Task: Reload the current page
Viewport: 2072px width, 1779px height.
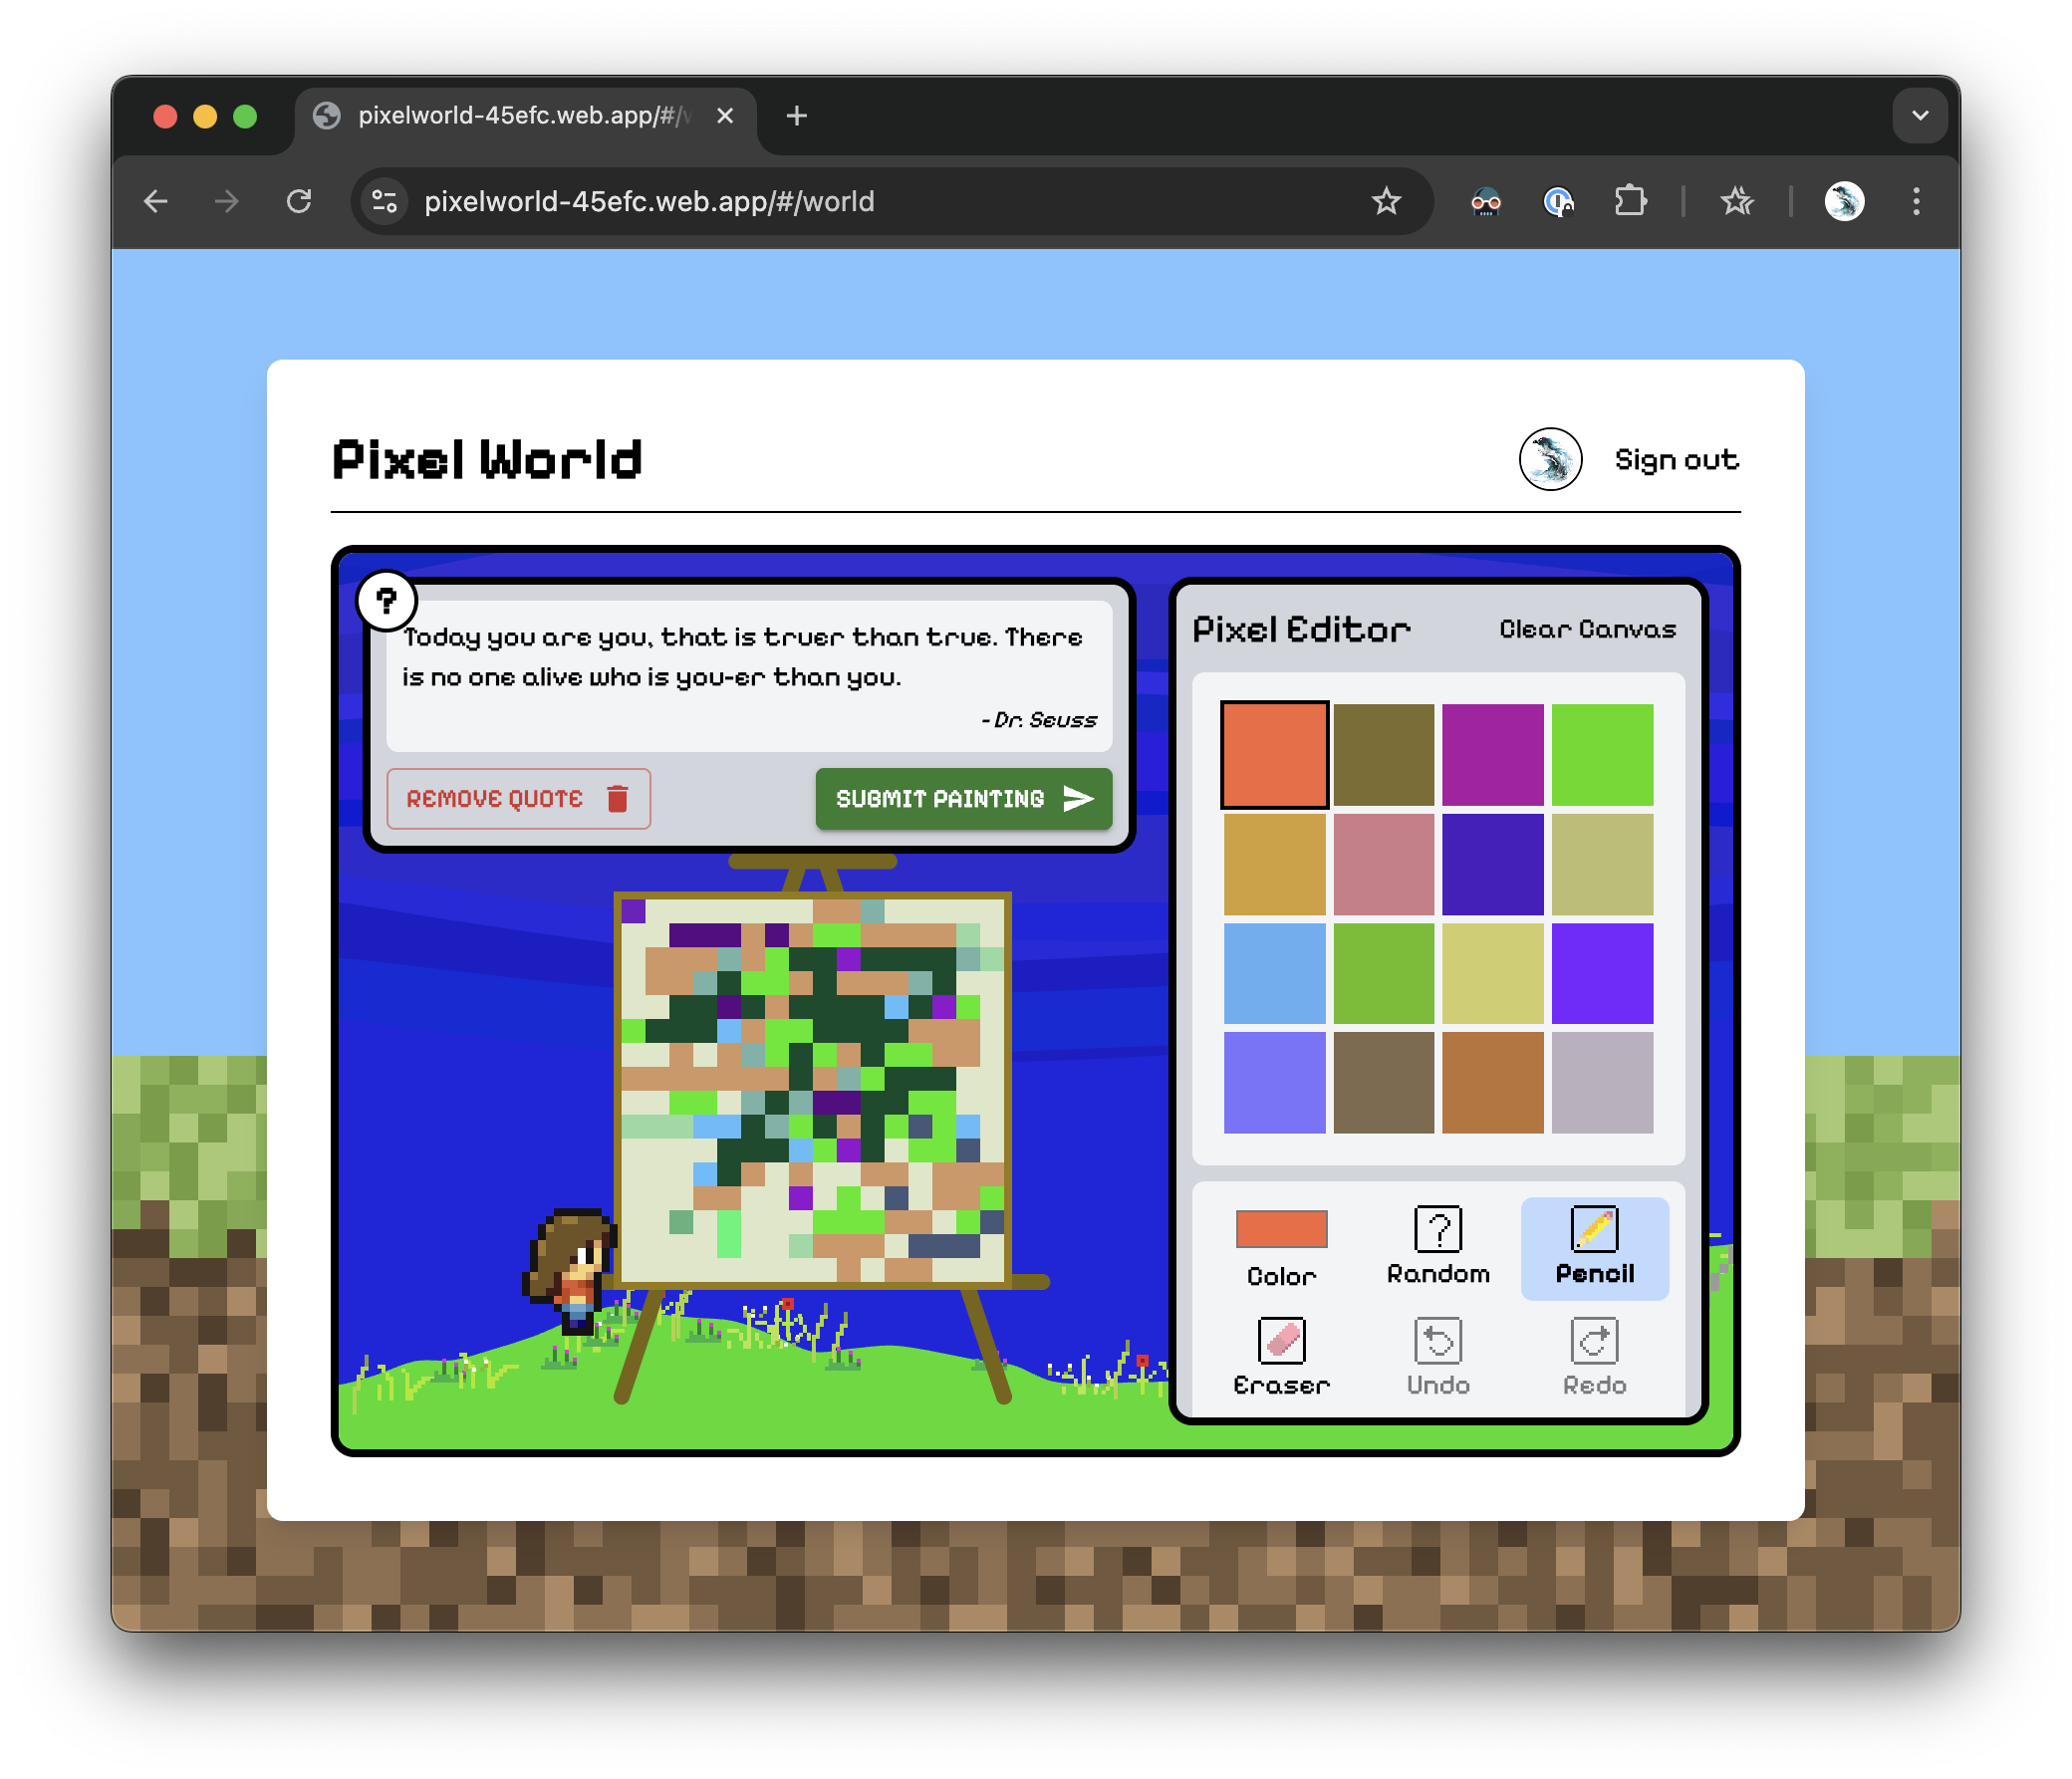Action: coord(299,201)
